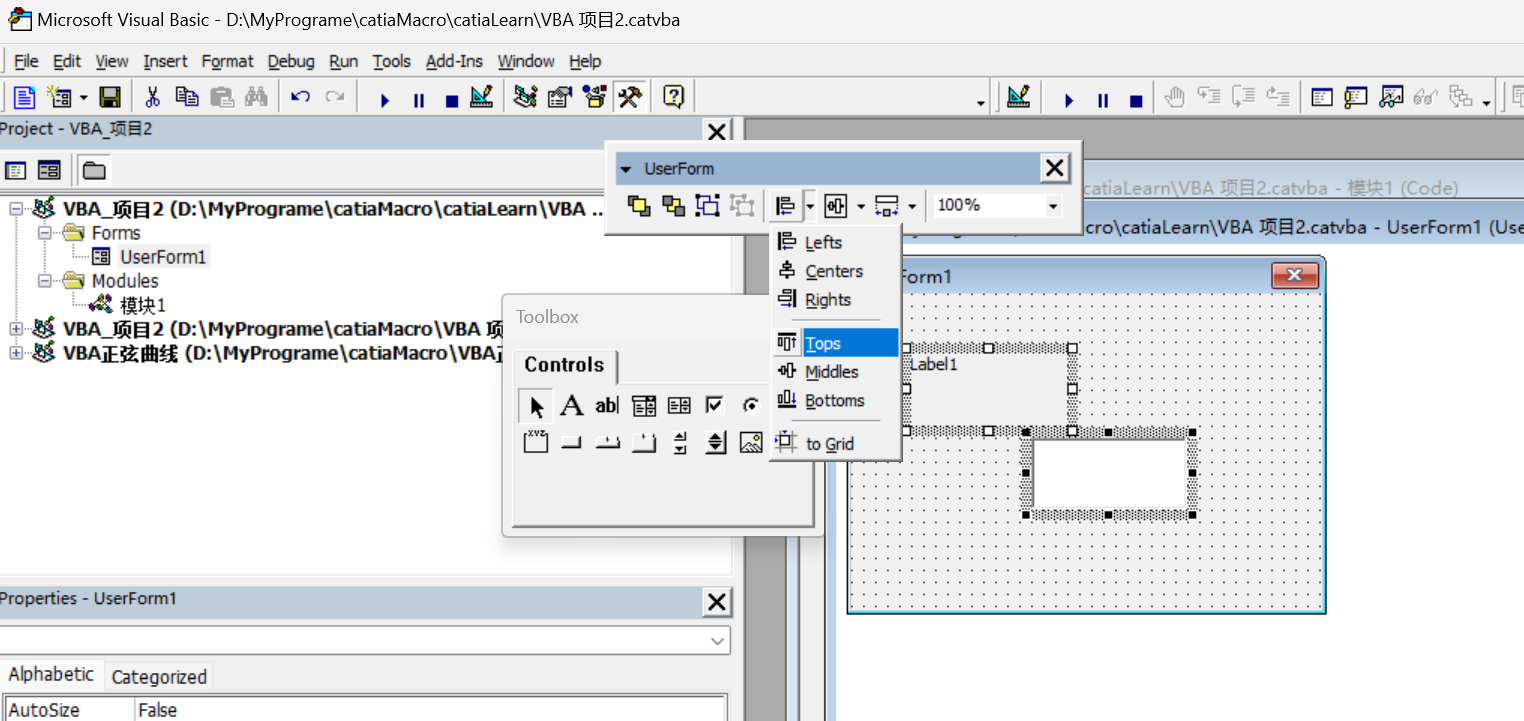1524x721 pixels.
Task: Click the Make Width Same Size button
Action: click(887, 205)
